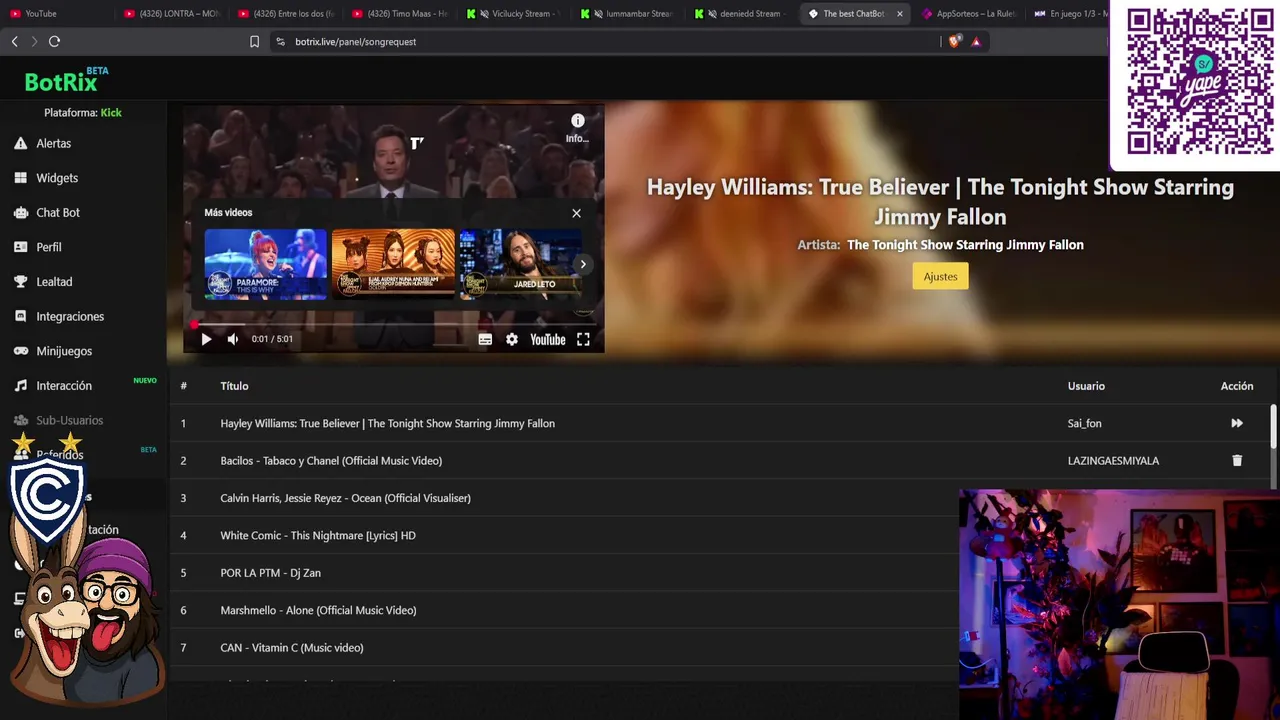1280x720 pixels.
Task: Go back in browser
Action: click(x=14, y=41)
